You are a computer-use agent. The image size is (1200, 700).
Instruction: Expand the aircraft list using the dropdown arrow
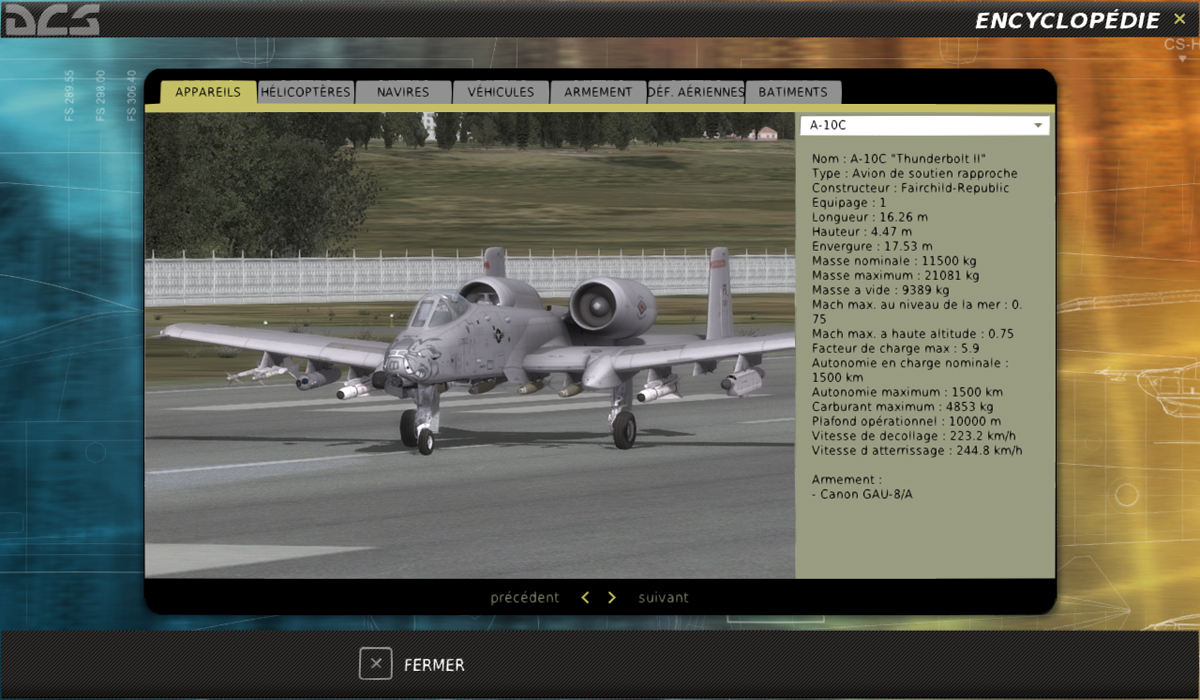(x=1038, y=126)
